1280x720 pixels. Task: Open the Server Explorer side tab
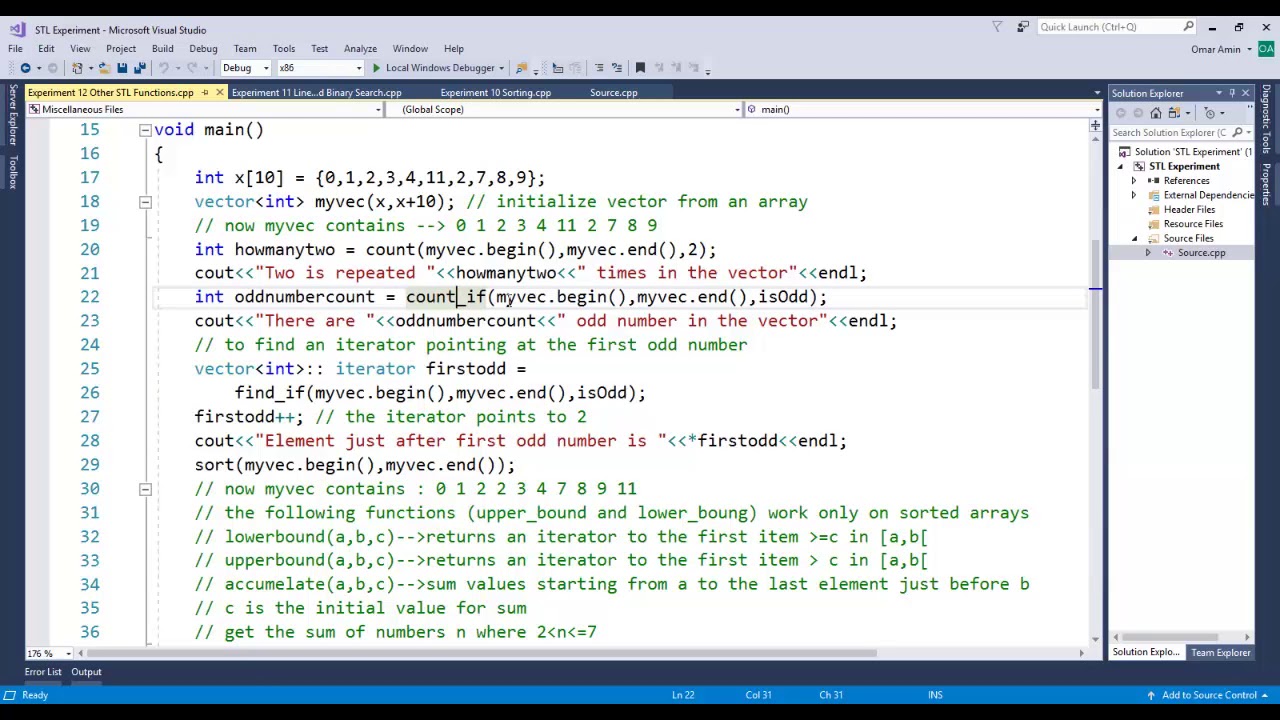coord(12,115)
